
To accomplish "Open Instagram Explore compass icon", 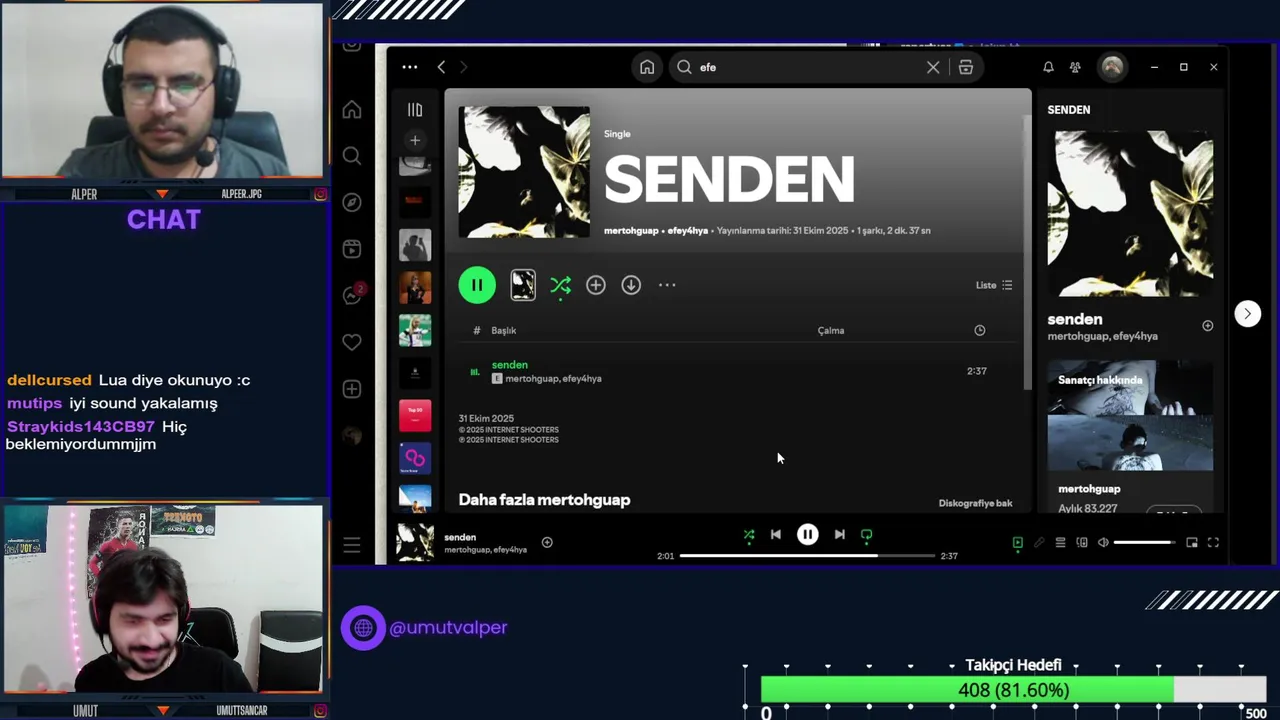I will (352, 202).
